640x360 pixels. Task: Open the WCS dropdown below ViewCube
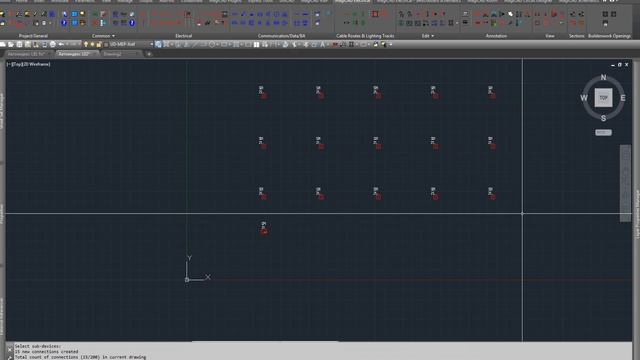tap(603, 133)
